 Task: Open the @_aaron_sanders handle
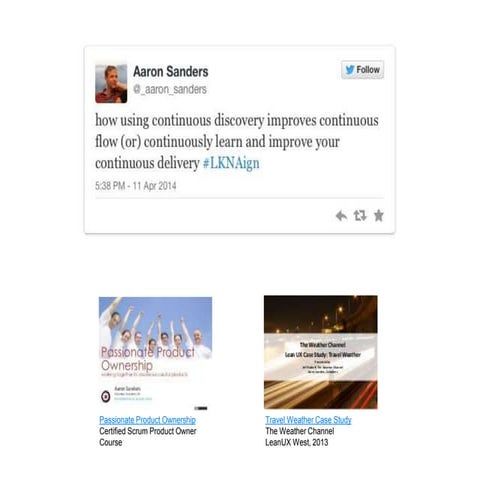click(170, 89)
